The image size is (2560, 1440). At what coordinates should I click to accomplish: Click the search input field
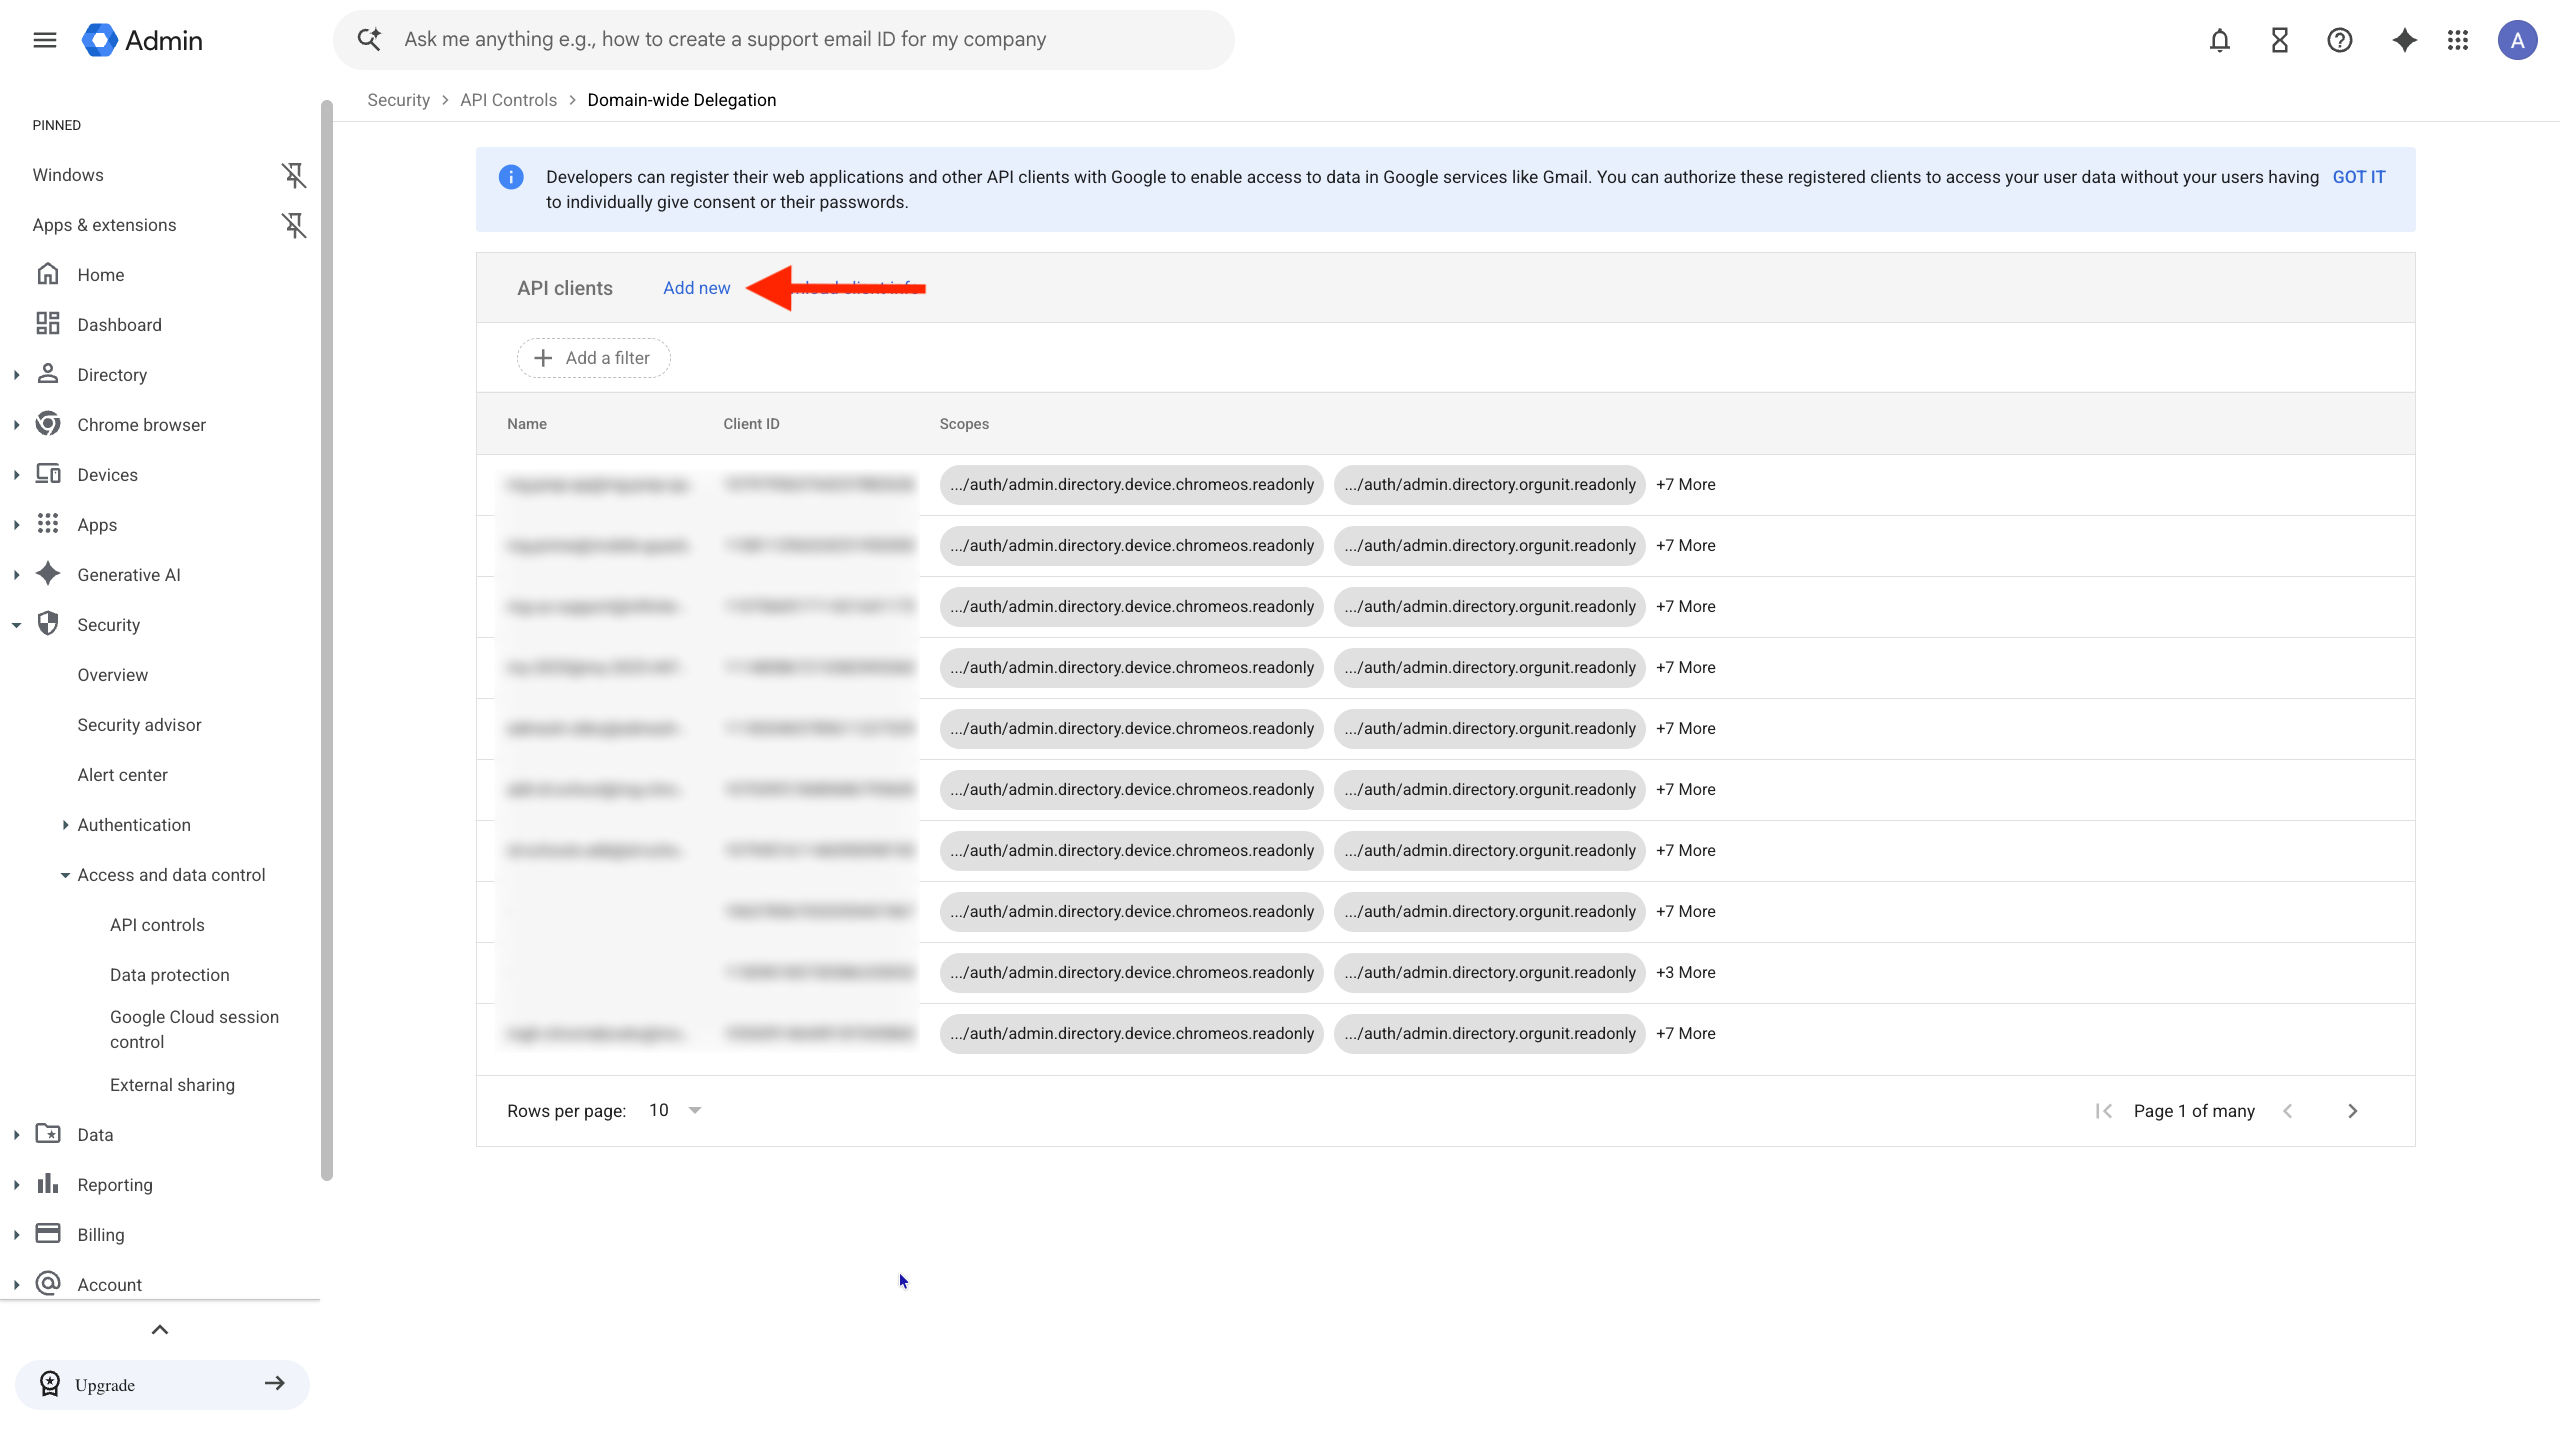(x=784, y=39)
